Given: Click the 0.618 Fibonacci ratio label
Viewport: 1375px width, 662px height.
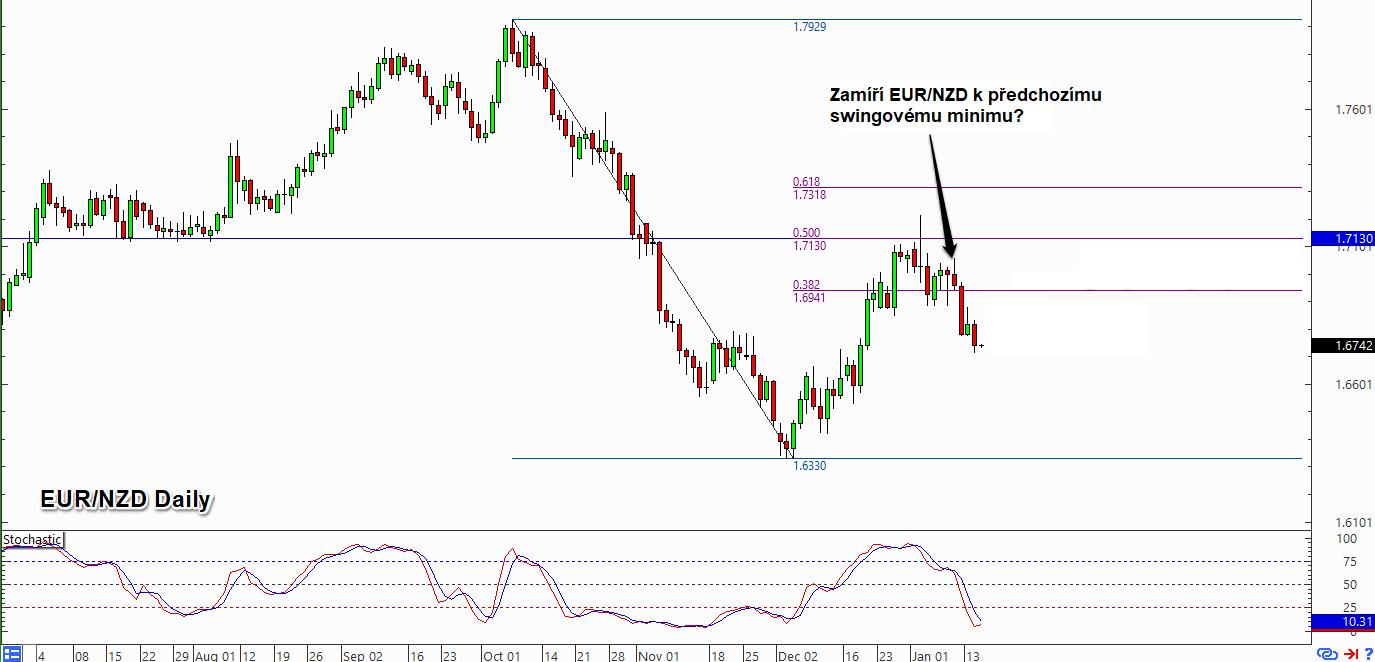Looking at the screenshot, I should click(x=806, y=182).
